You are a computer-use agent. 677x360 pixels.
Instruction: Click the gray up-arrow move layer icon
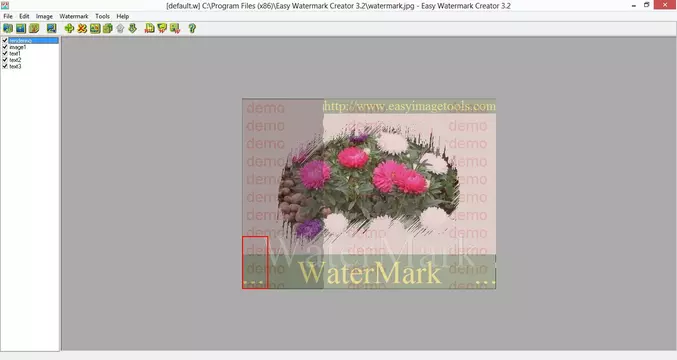(120, 28)
